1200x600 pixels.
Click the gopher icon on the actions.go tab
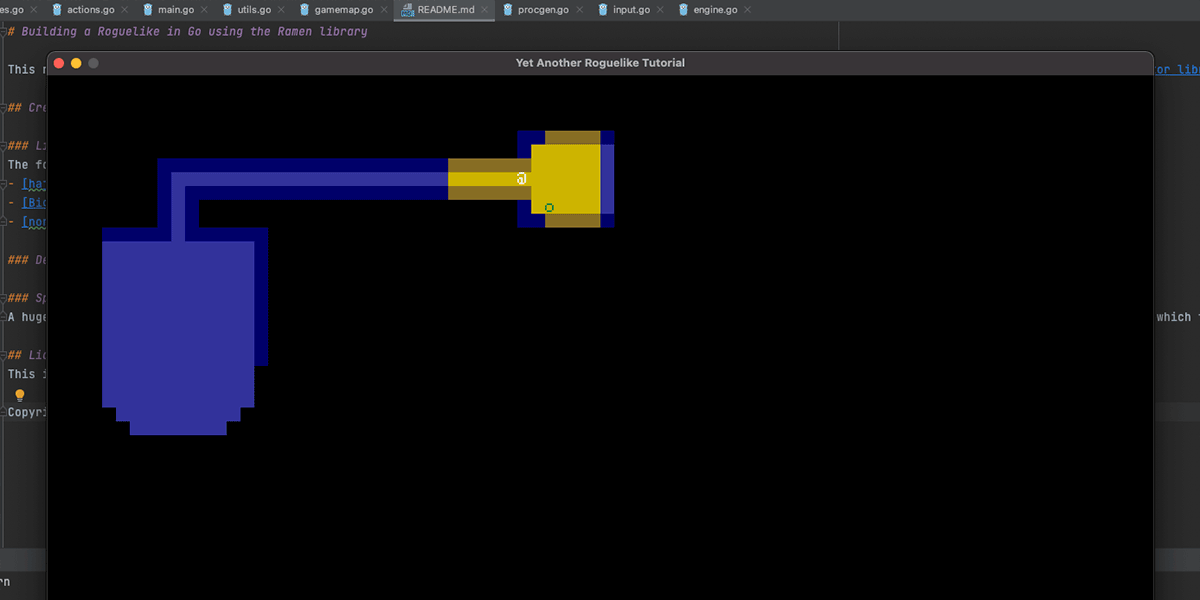(57, 9)
